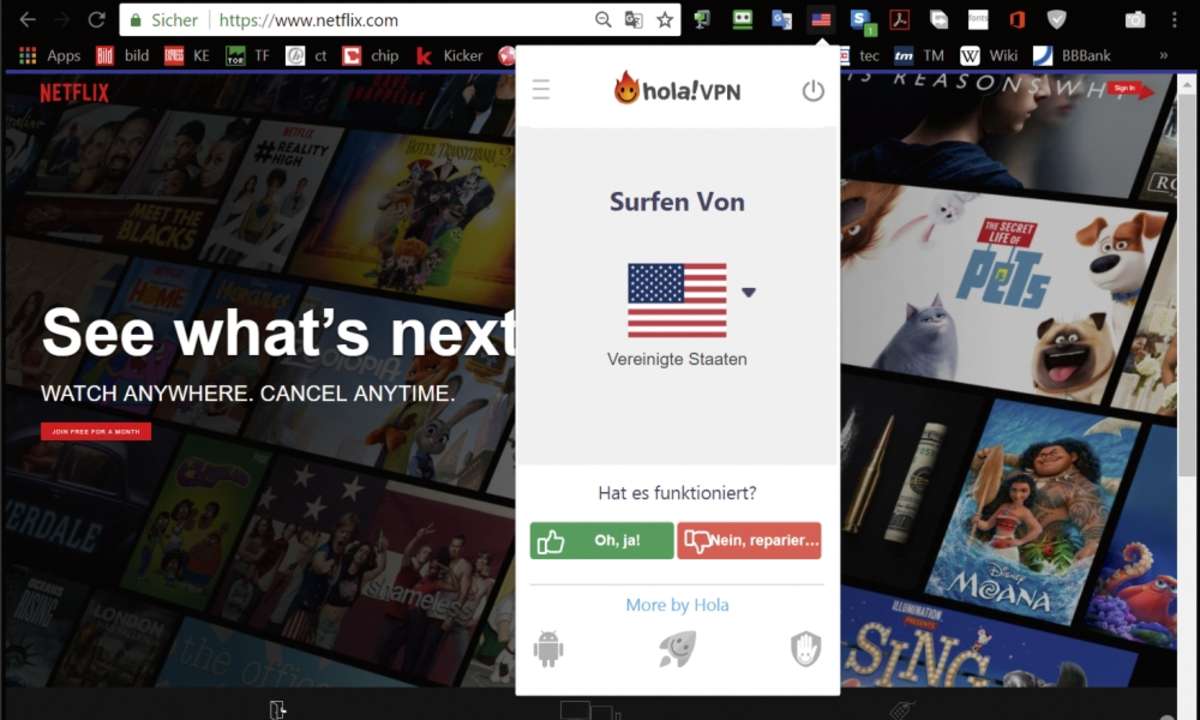The width and height of the screenshot is (1200, 720).
Task: Go back with browser back arrow
Action: [x=28, y=19]
